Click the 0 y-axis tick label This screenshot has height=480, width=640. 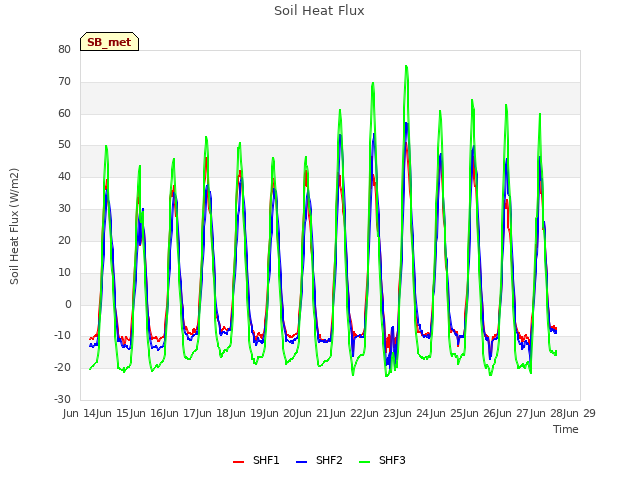[68, 304]
